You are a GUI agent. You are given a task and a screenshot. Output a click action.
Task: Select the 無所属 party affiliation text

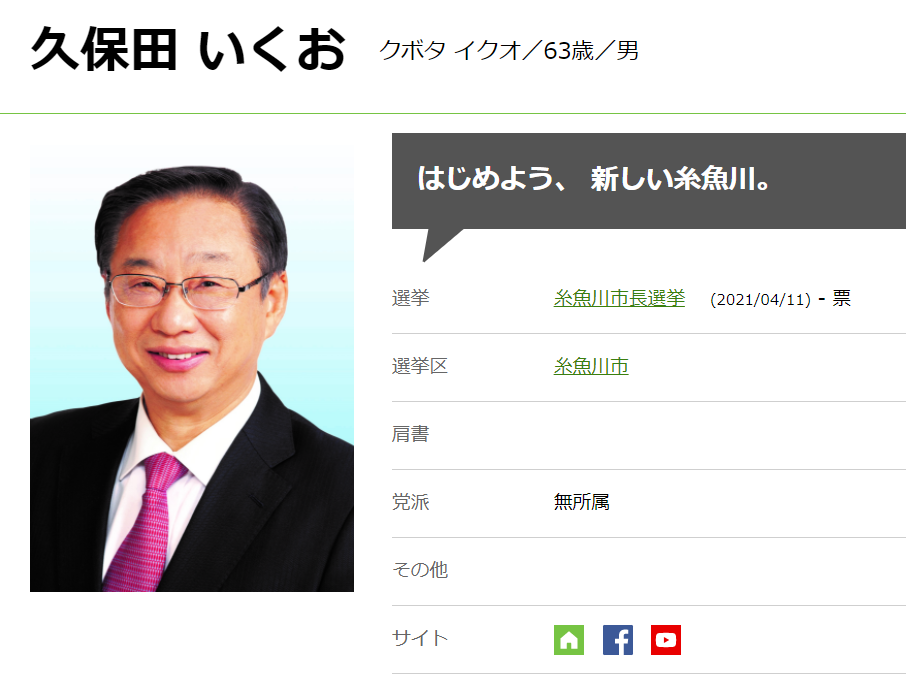[582, 502]
